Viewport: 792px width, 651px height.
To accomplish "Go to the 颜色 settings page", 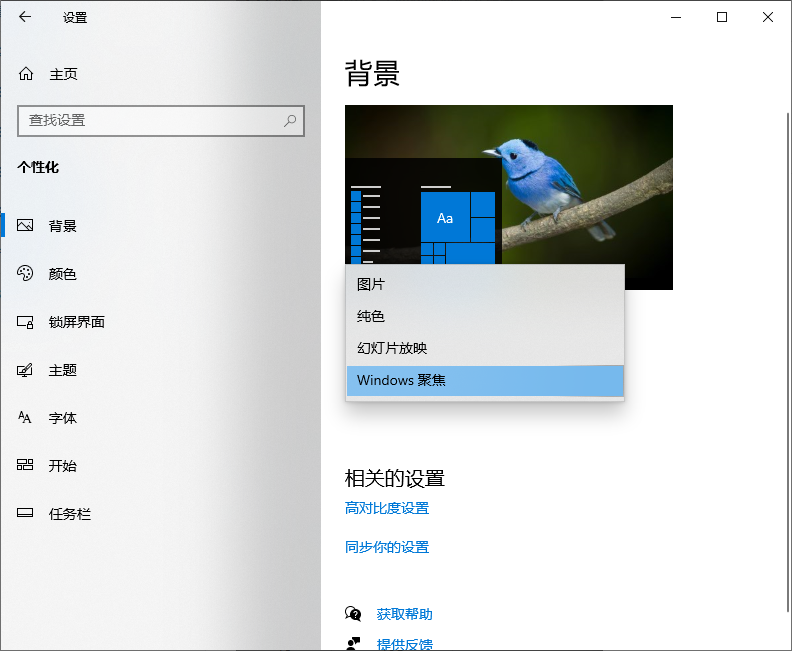I will [63, 274].
